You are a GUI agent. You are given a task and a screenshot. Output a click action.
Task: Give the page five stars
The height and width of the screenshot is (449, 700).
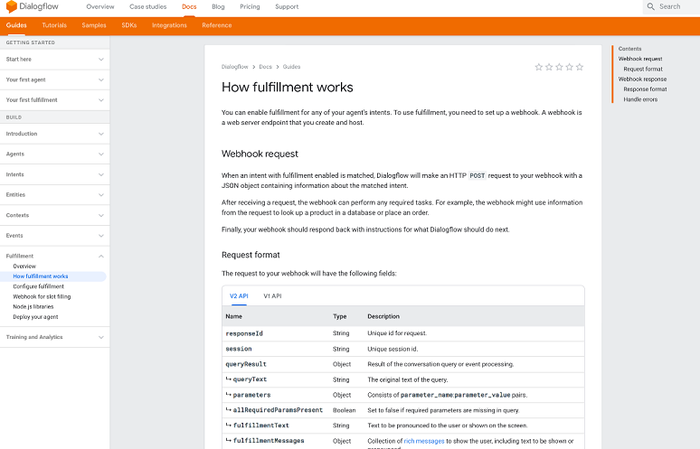(x=579, y=67)
